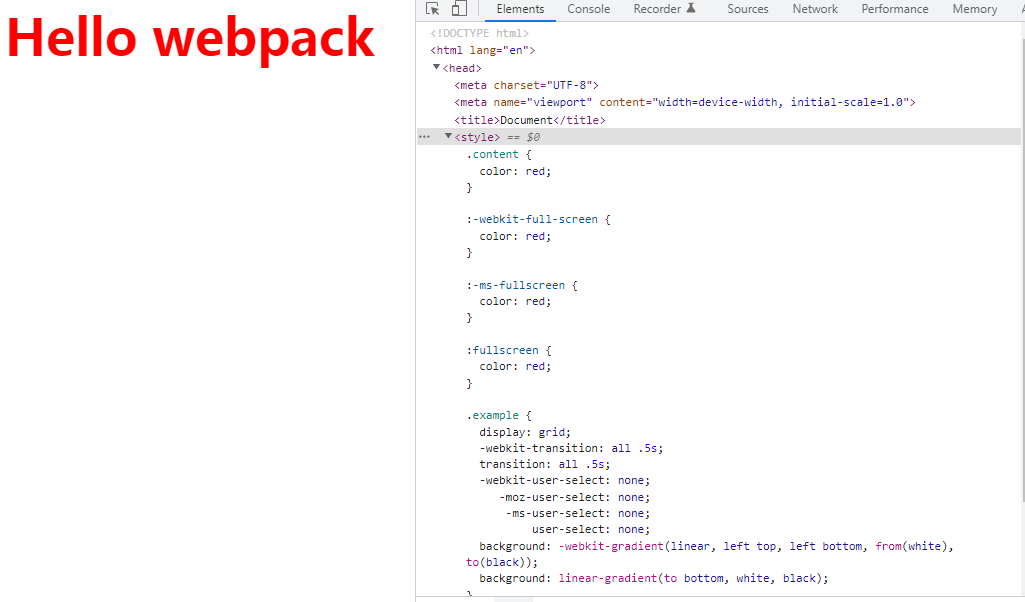1025x602 pixels.
Task: Click the .content selector text
Action: click(x=492, y=154)
